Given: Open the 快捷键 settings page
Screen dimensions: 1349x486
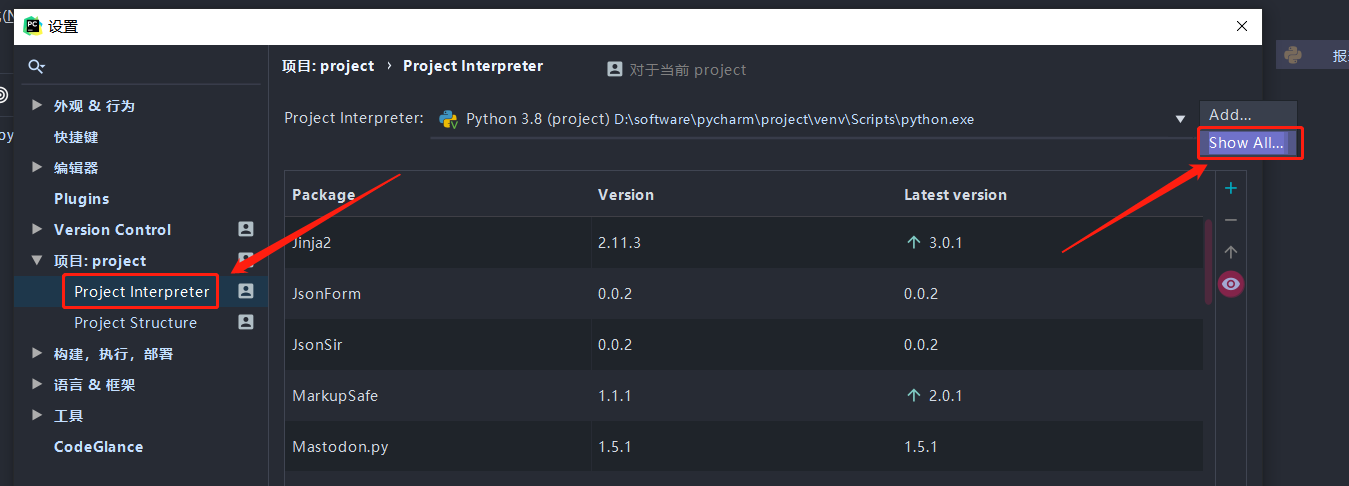Looking at the screenshot, I should (x=76, y=136).
